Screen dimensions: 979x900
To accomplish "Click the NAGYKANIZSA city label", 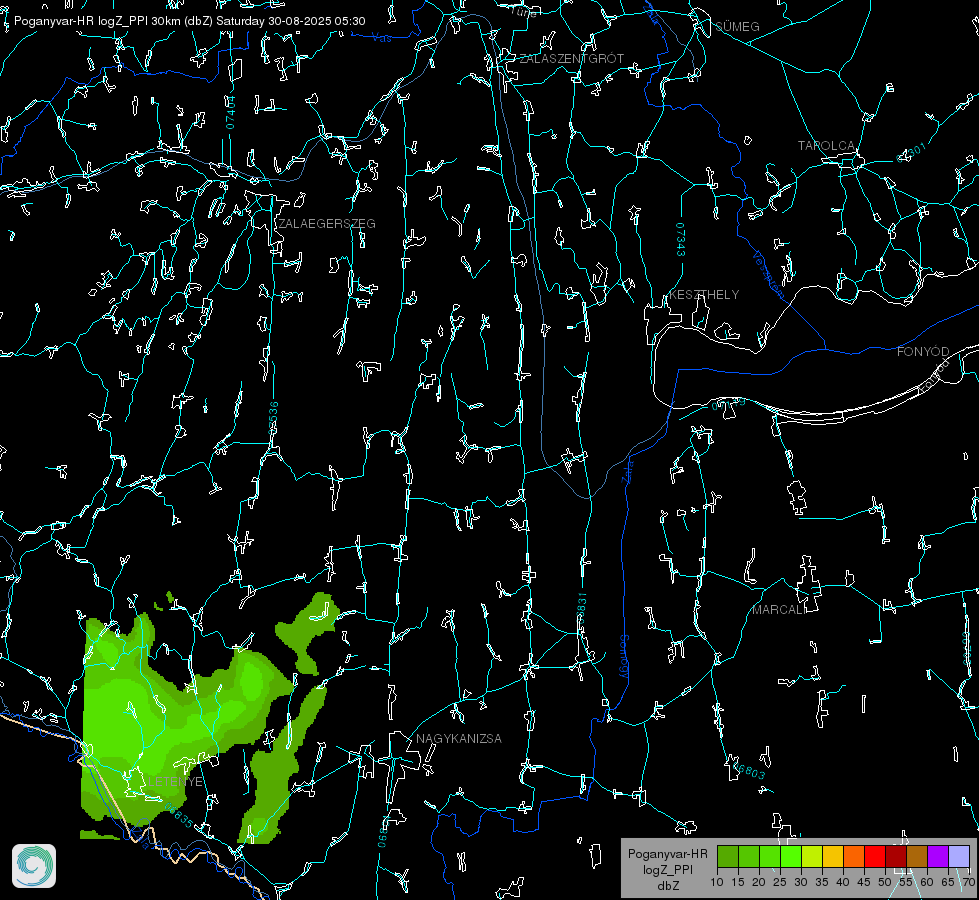I will point(459,739).
